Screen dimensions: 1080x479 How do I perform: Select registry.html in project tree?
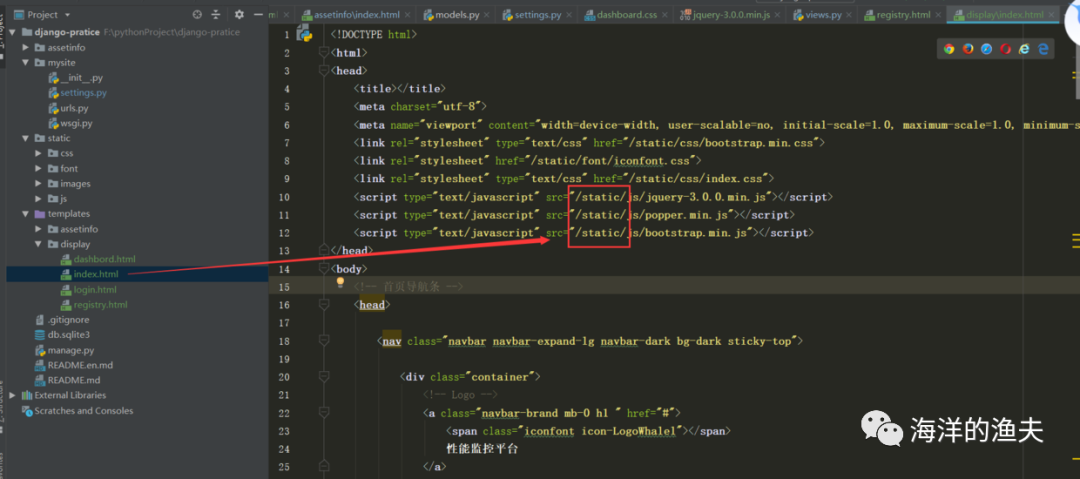click(x=100, y=305)
